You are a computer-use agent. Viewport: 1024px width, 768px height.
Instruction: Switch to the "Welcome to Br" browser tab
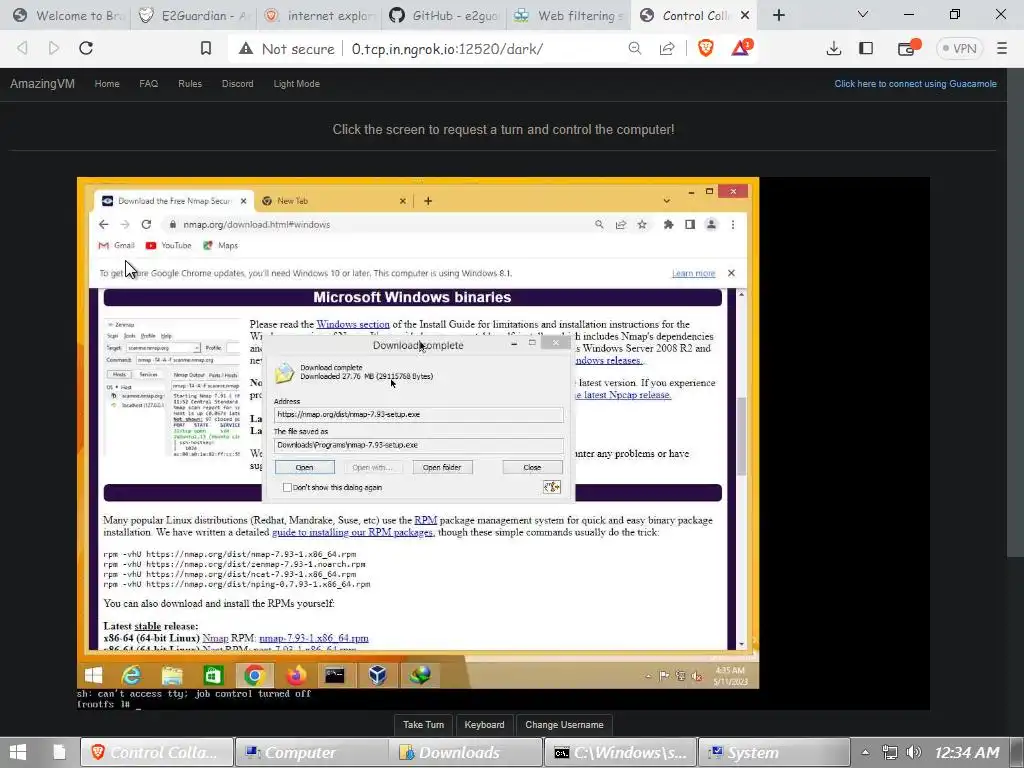67,15
